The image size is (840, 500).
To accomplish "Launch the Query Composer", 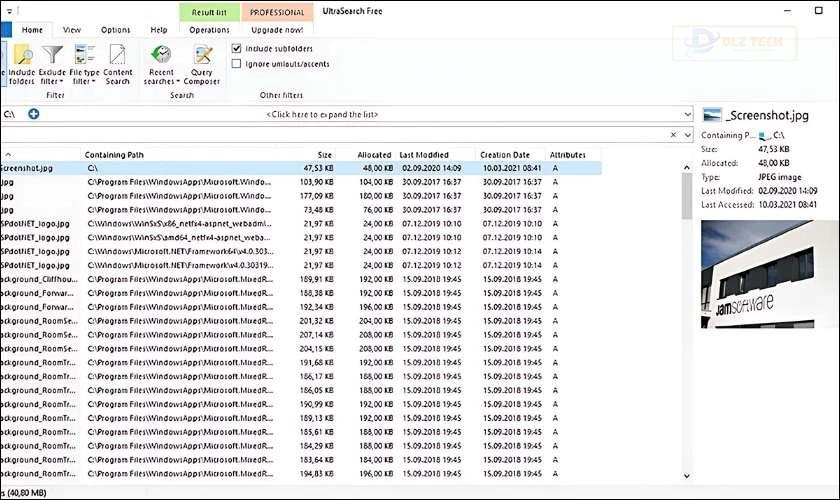I will pos(203,65).
